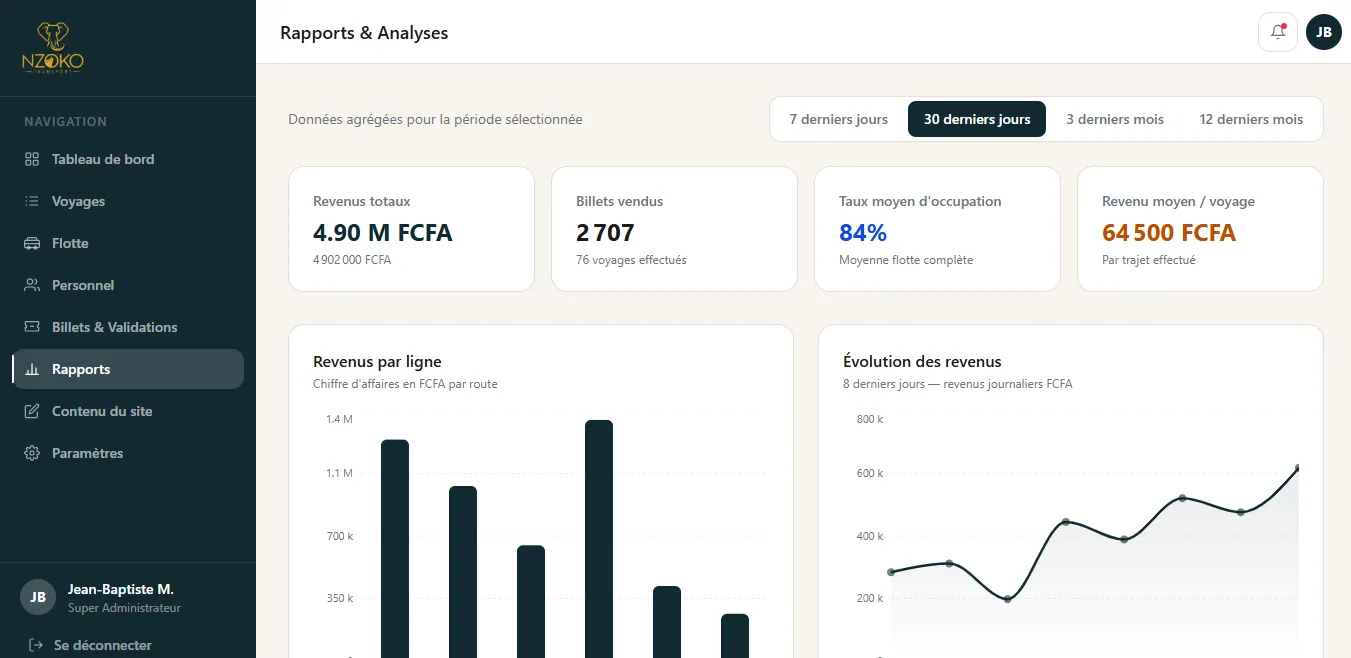Click the 84% occupation rate value
This screenshot has width=1351, height=658.
point(863,233)
